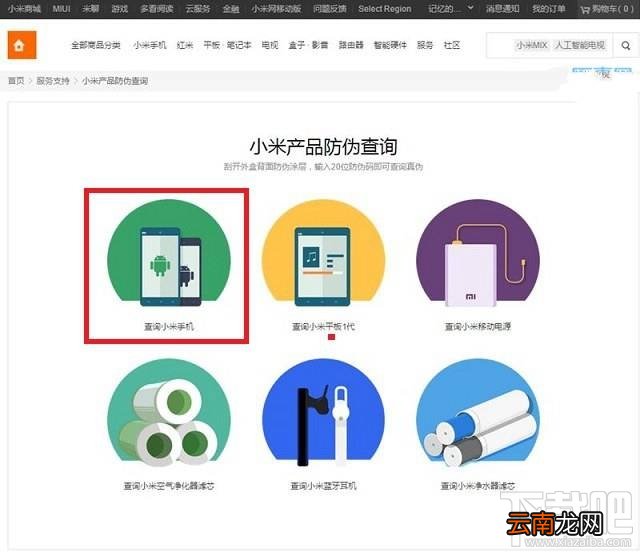This screenshot has width=640, height=552.
Task: Click the search input field
Action: pos(549,45)
